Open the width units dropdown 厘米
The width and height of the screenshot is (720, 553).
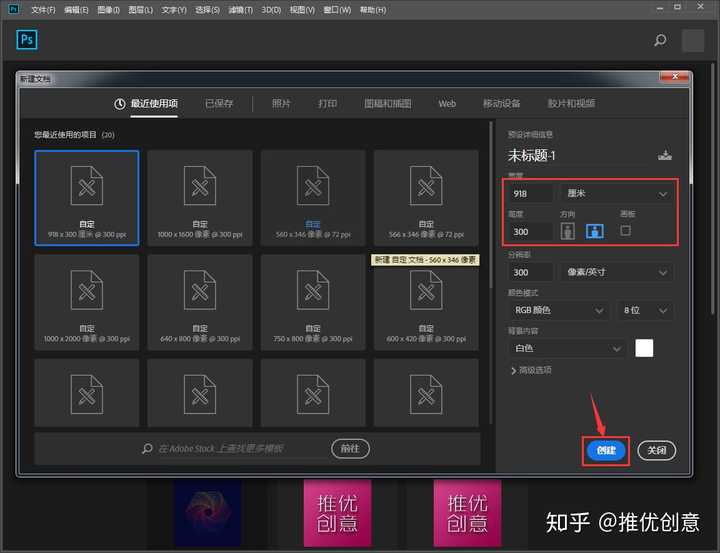617,194
